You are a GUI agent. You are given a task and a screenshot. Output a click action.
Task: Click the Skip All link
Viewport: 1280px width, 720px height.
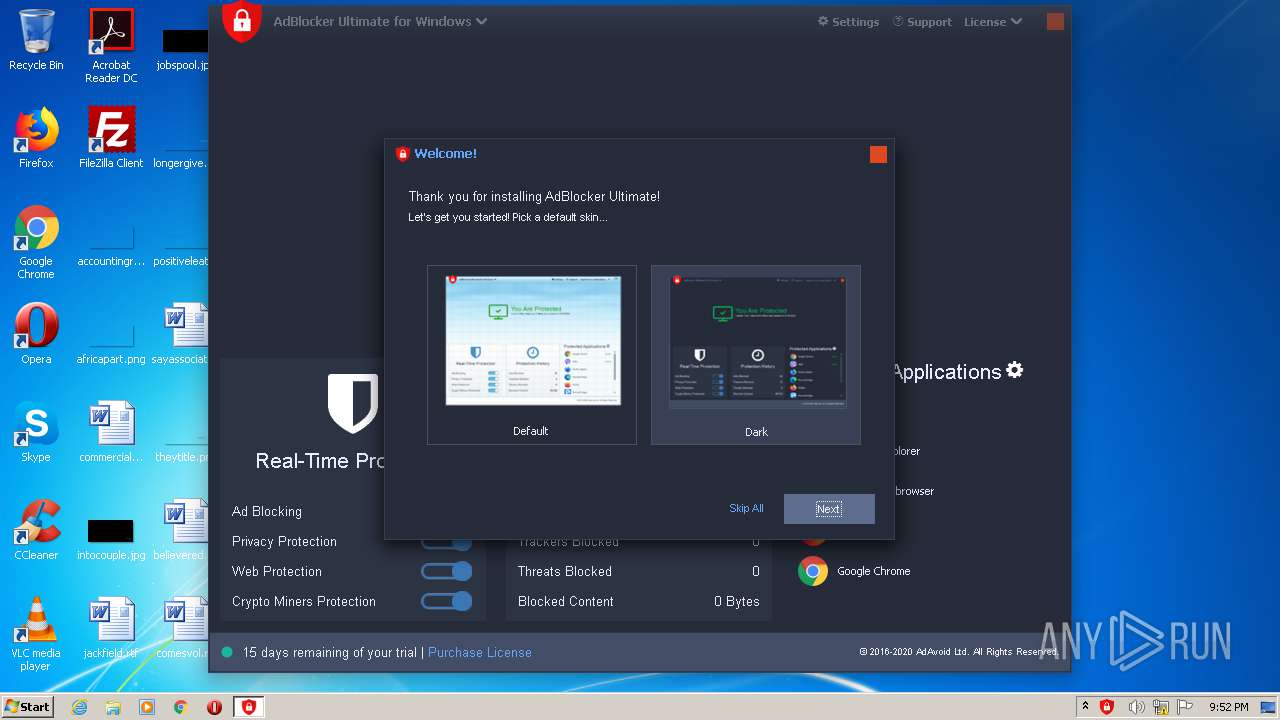(x=746, y=508)
